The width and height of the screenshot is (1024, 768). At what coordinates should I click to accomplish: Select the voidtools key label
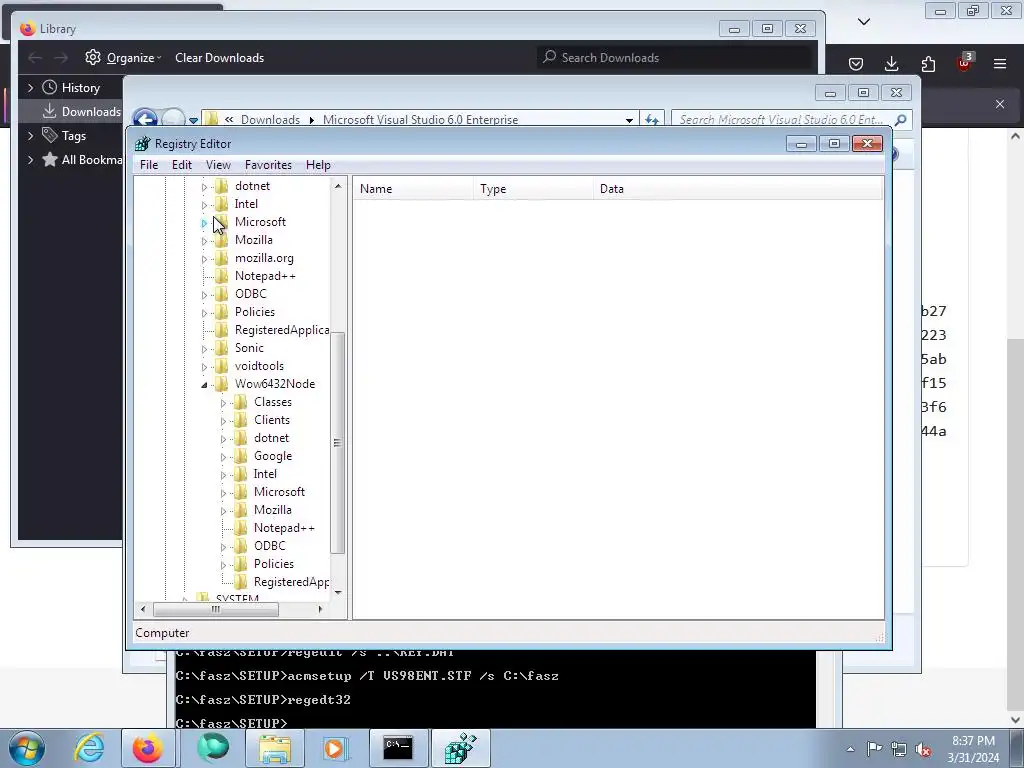coord(259,366)
